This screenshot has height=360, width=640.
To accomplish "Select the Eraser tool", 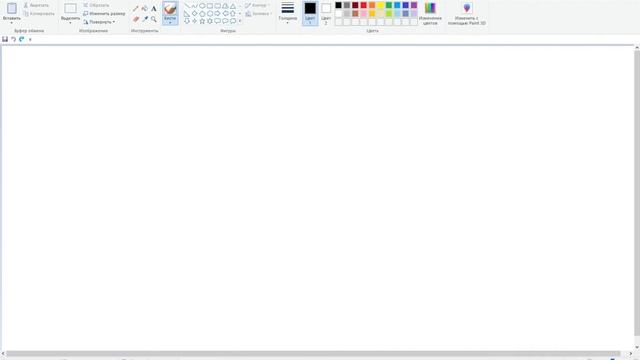I will [136, 19].
